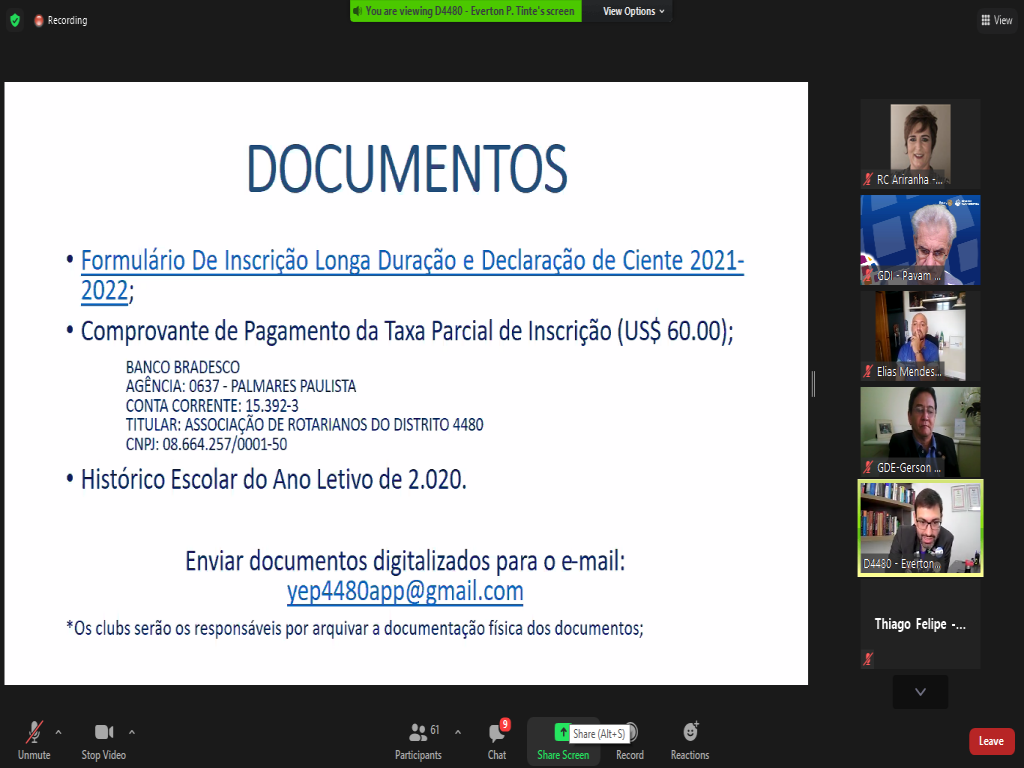Expand video options arrow beside Stop Video
This screenshot has width=1024, height=768.
point(132,731)
